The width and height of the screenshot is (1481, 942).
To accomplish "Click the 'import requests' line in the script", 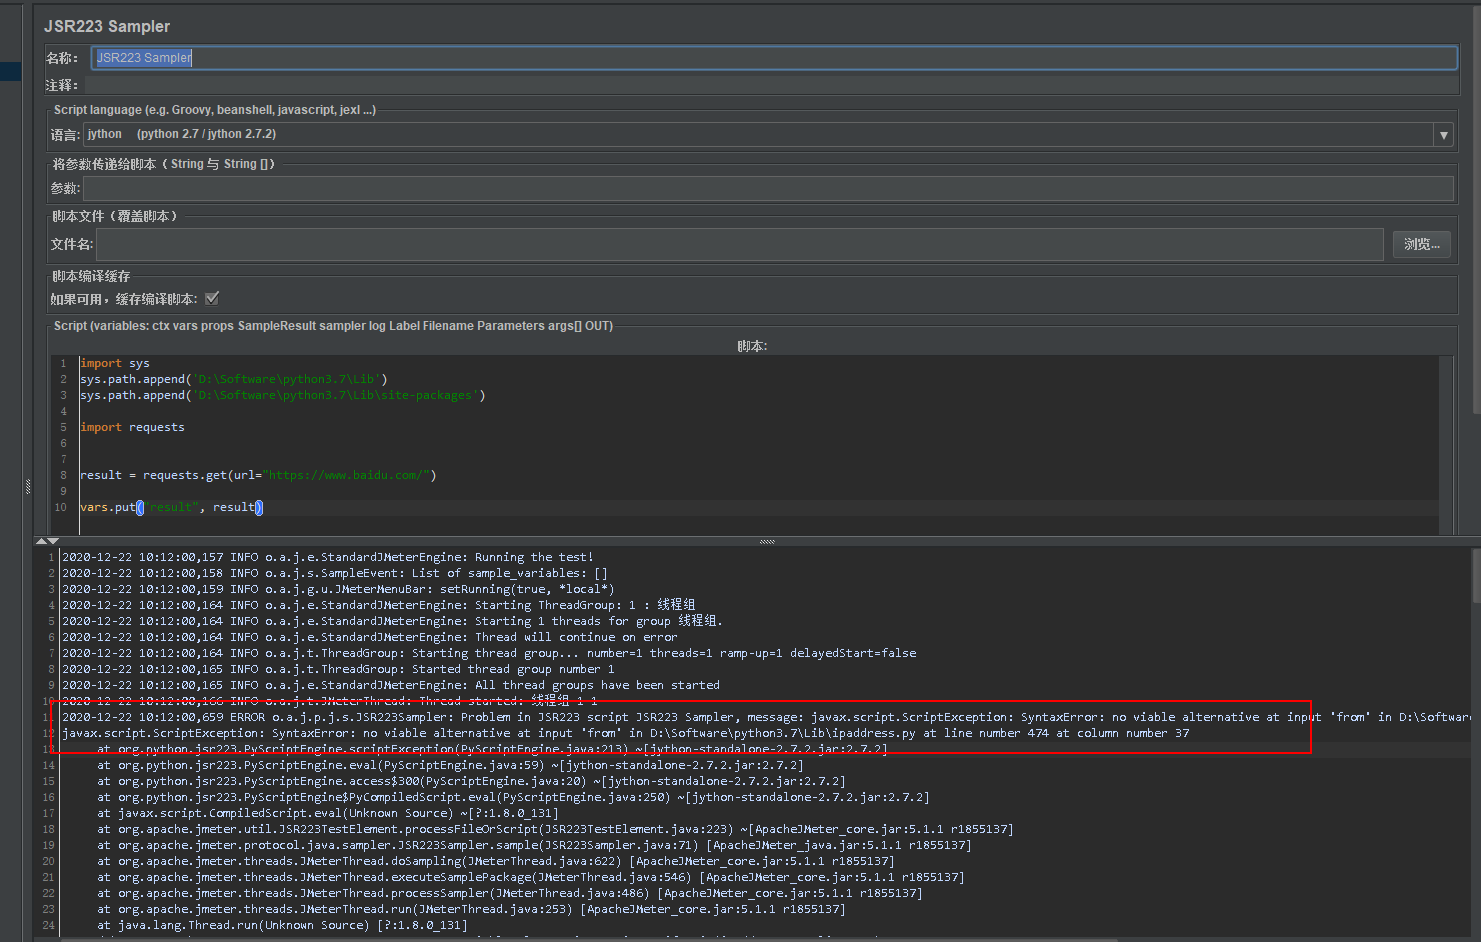I will coord(133,427).
